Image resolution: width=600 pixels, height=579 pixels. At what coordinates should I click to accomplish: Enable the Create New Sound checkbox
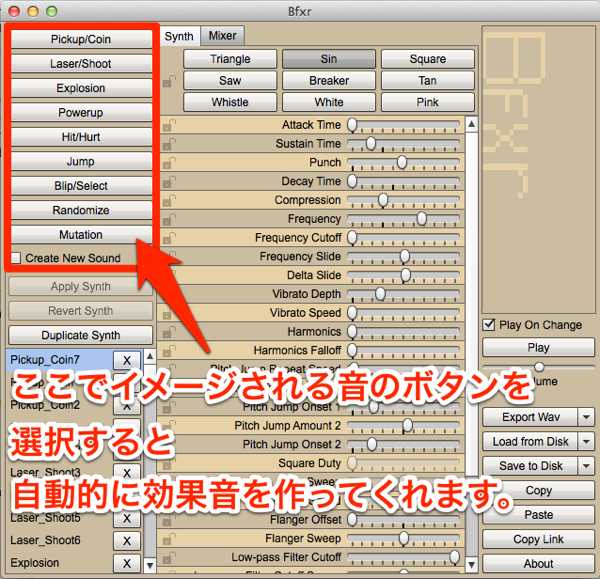[x=16, y=258]
